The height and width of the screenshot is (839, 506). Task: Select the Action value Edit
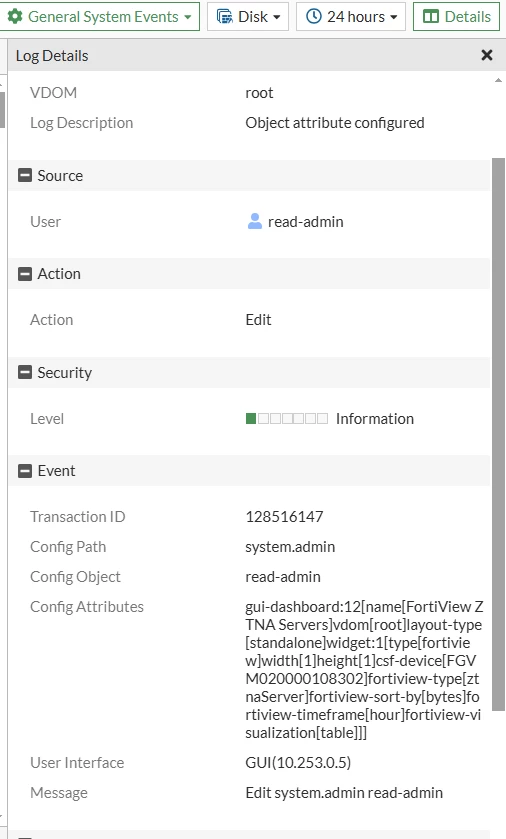[x=258, y=319]
